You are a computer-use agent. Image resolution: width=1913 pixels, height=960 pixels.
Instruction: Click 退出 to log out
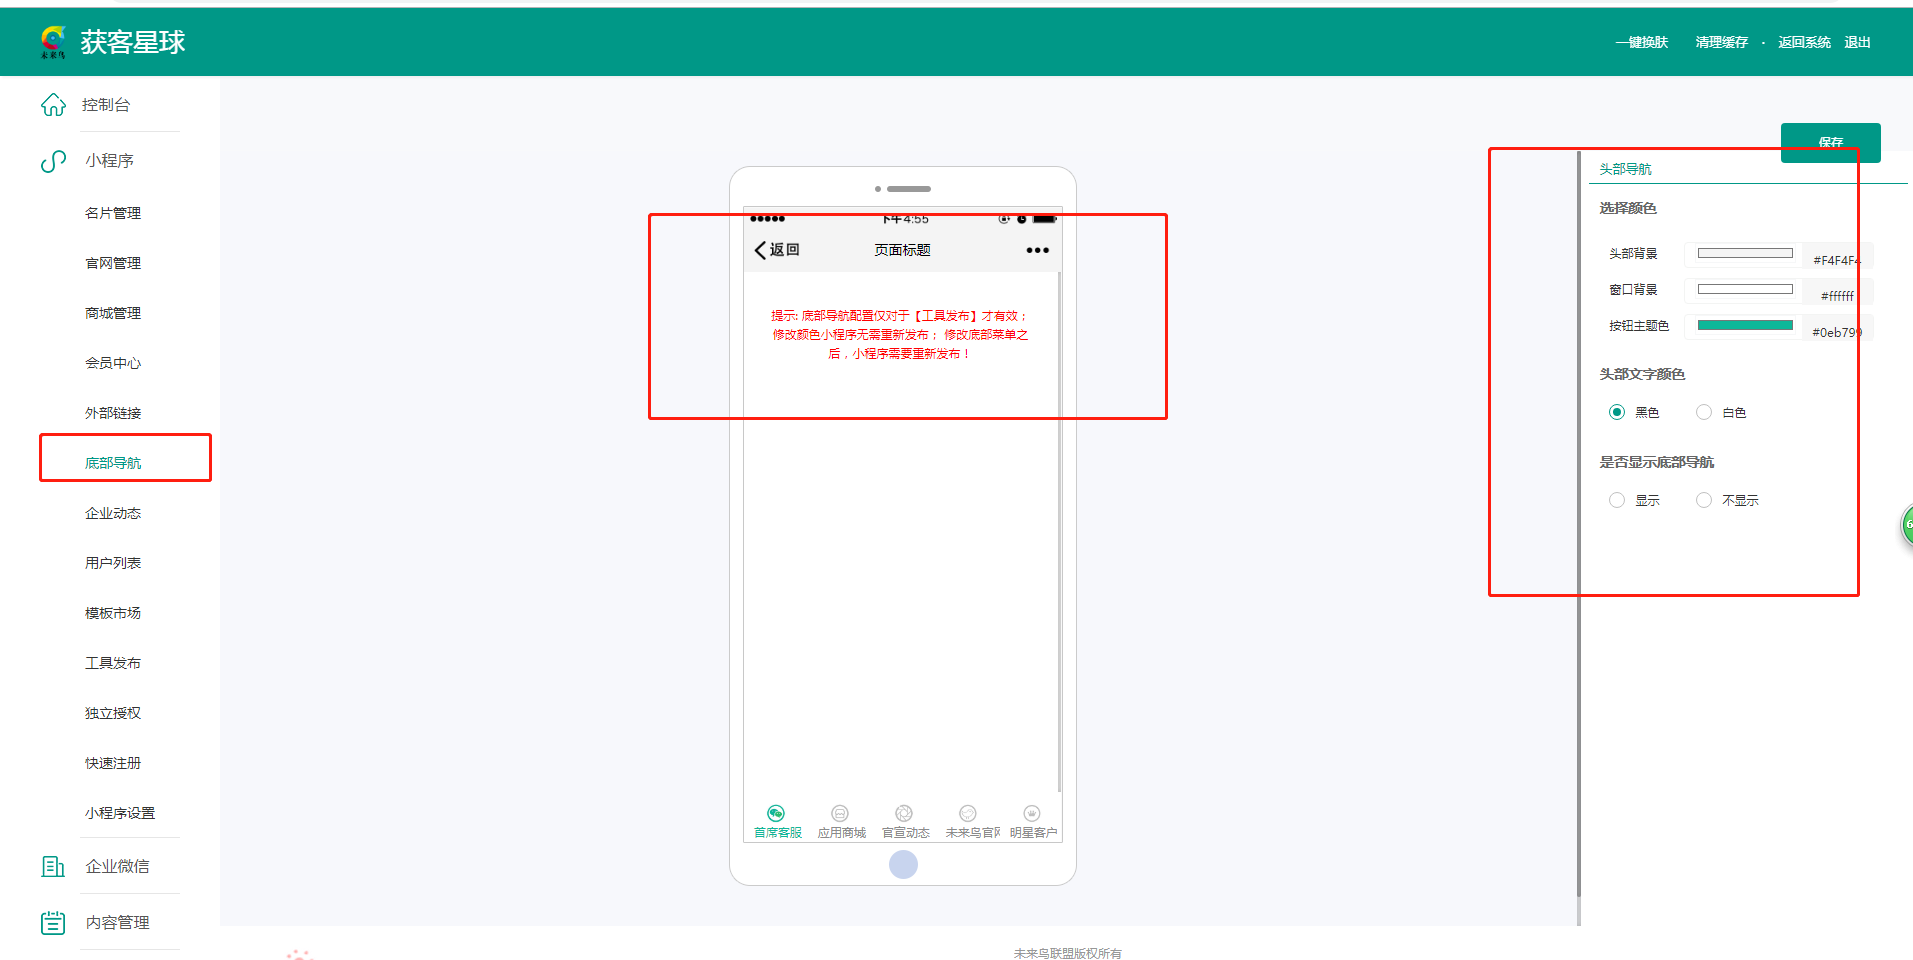coord(1858,42)
